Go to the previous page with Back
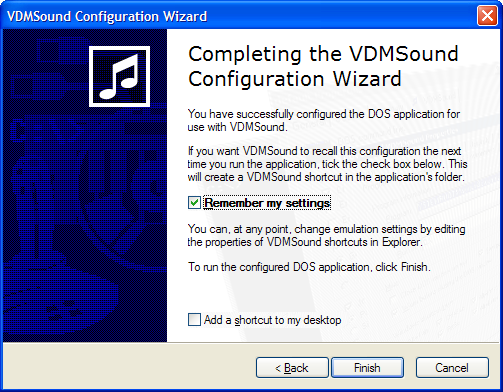This screenshot has width=503, height=392. click(x=292, y=368)
